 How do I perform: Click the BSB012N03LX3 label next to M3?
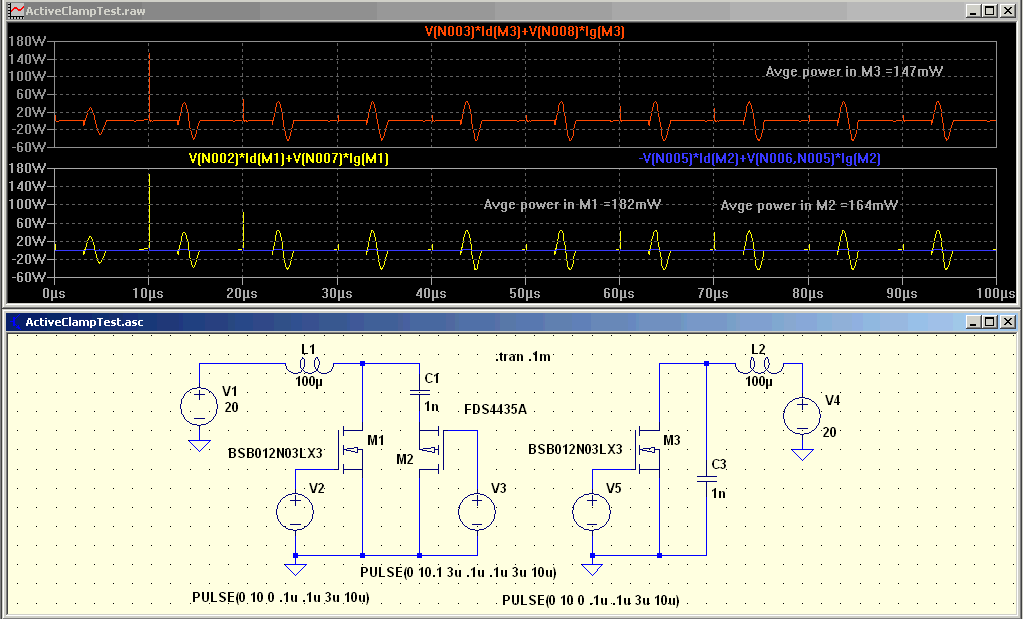pyautogui.click(x=575, y=449)
